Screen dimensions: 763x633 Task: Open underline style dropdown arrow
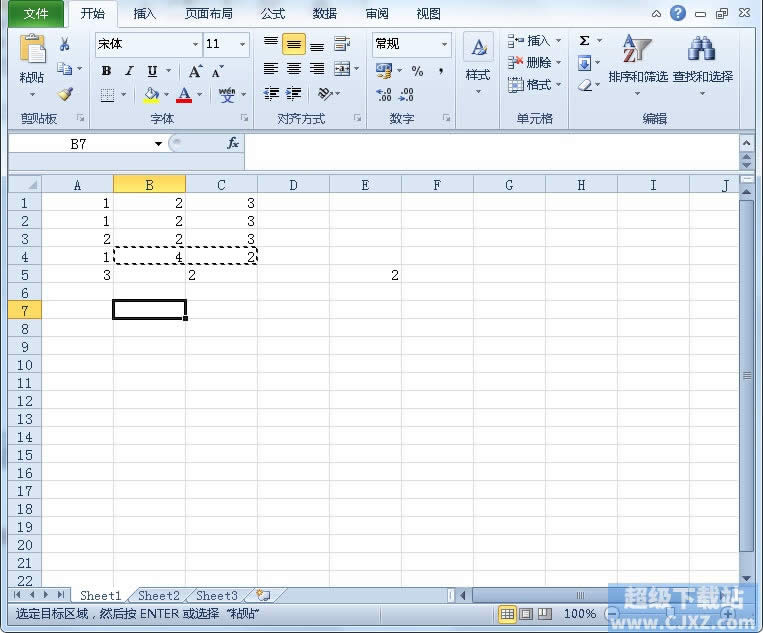(168, 71)
